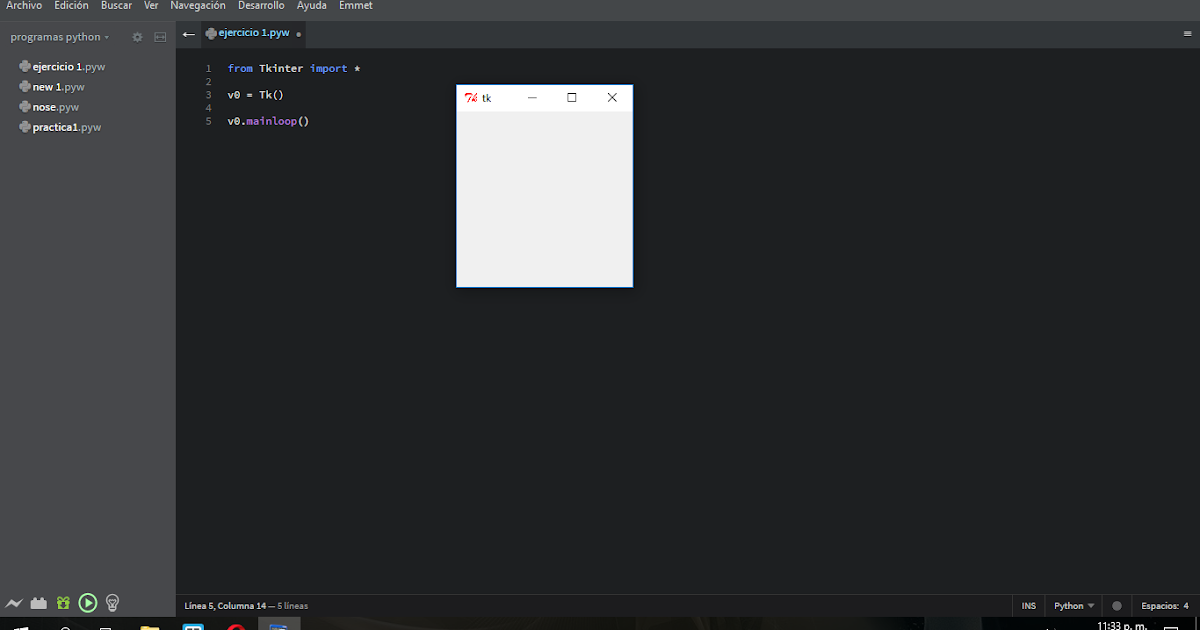1200x630 pixels.
Task: Open the Ver menu
Action: [151, 6]
